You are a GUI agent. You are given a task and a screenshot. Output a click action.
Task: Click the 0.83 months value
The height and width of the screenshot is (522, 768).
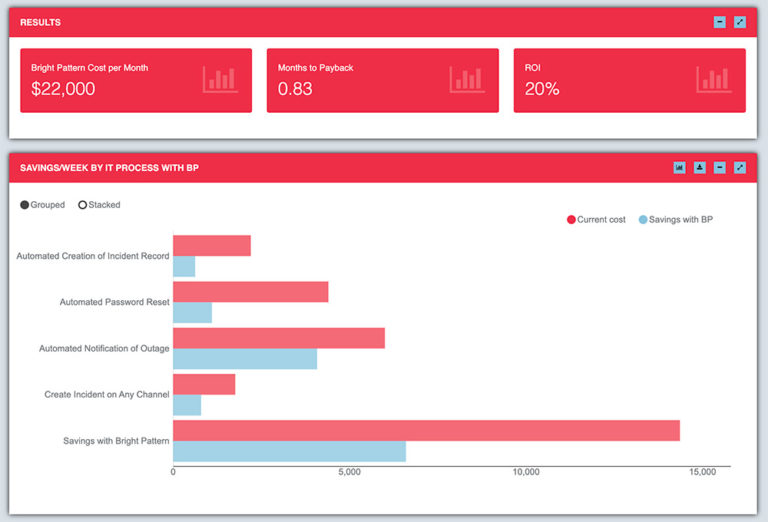point(295,89)
